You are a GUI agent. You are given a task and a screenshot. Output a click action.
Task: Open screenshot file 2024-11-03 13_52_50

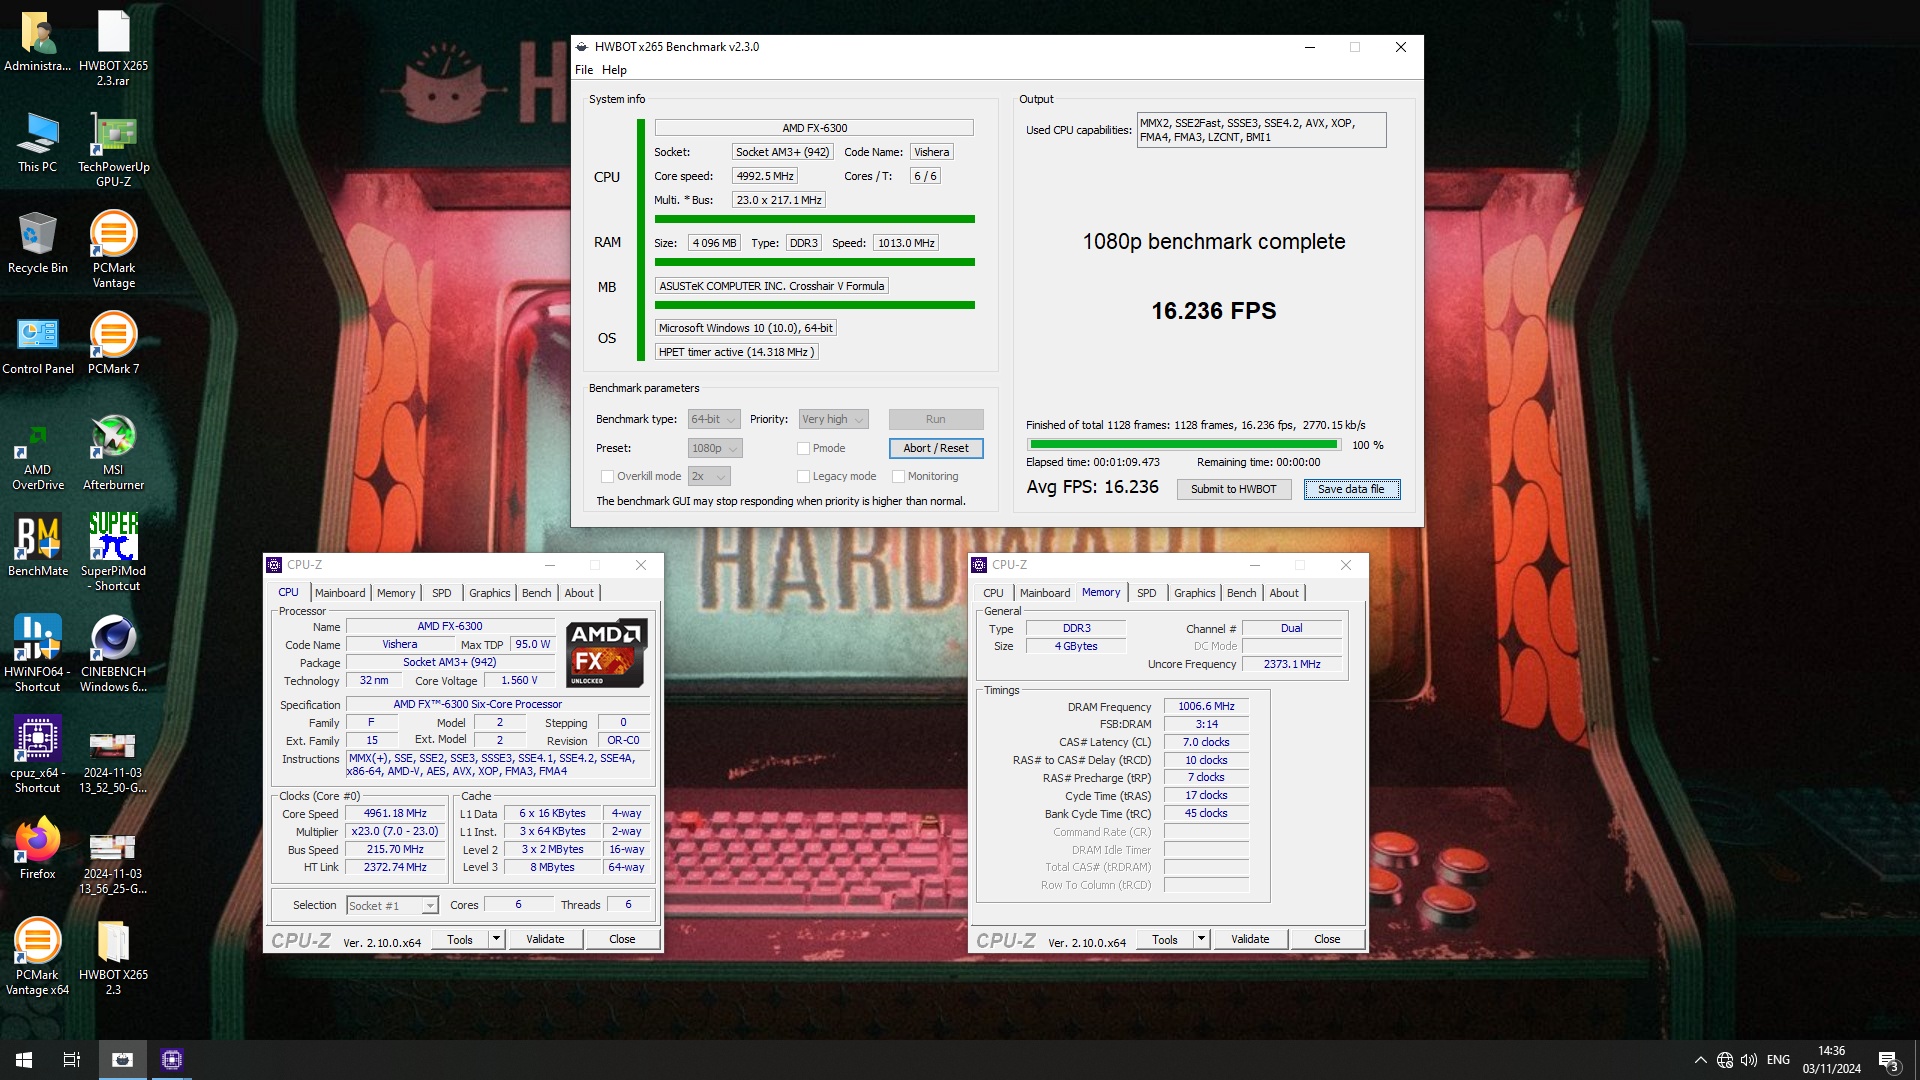(x=113, y=760)
